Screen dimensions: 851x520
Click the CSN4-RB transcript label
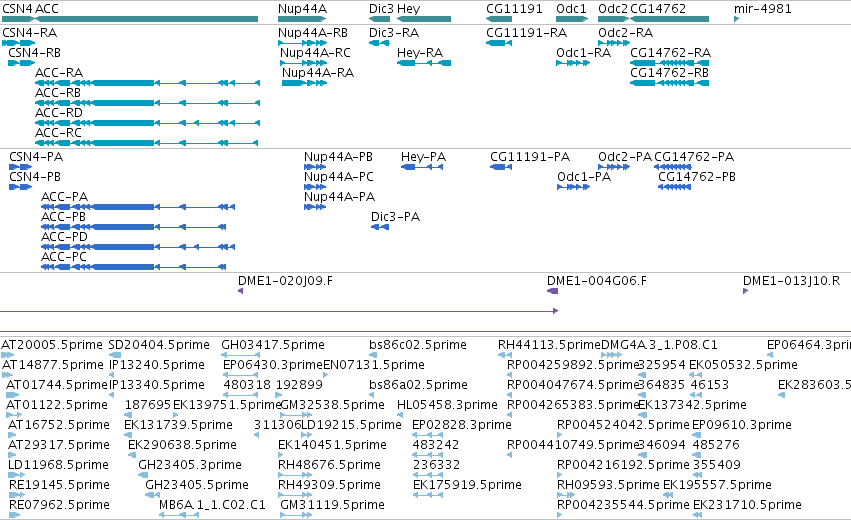click(34, 53)
